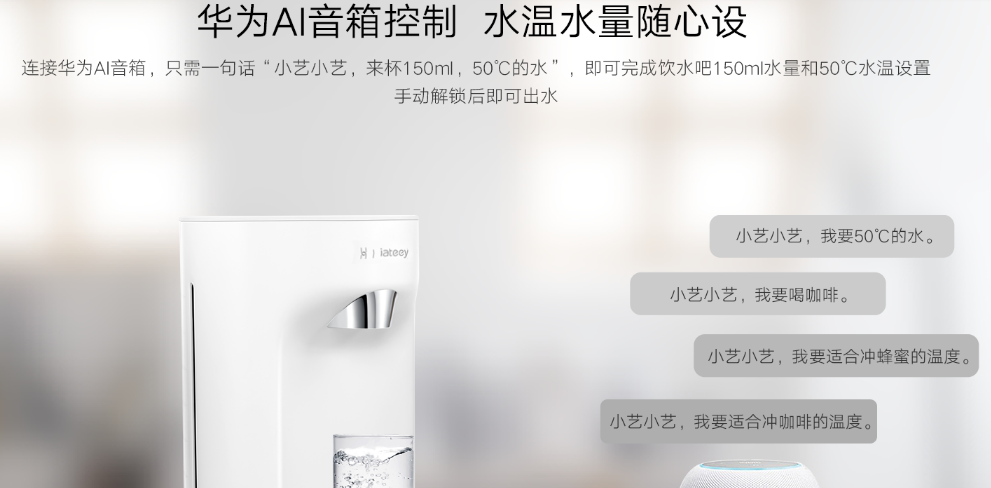Click the description line starting "连接华为AI音箱"
The height and width of the screenshot is (488, 991).
476,68
